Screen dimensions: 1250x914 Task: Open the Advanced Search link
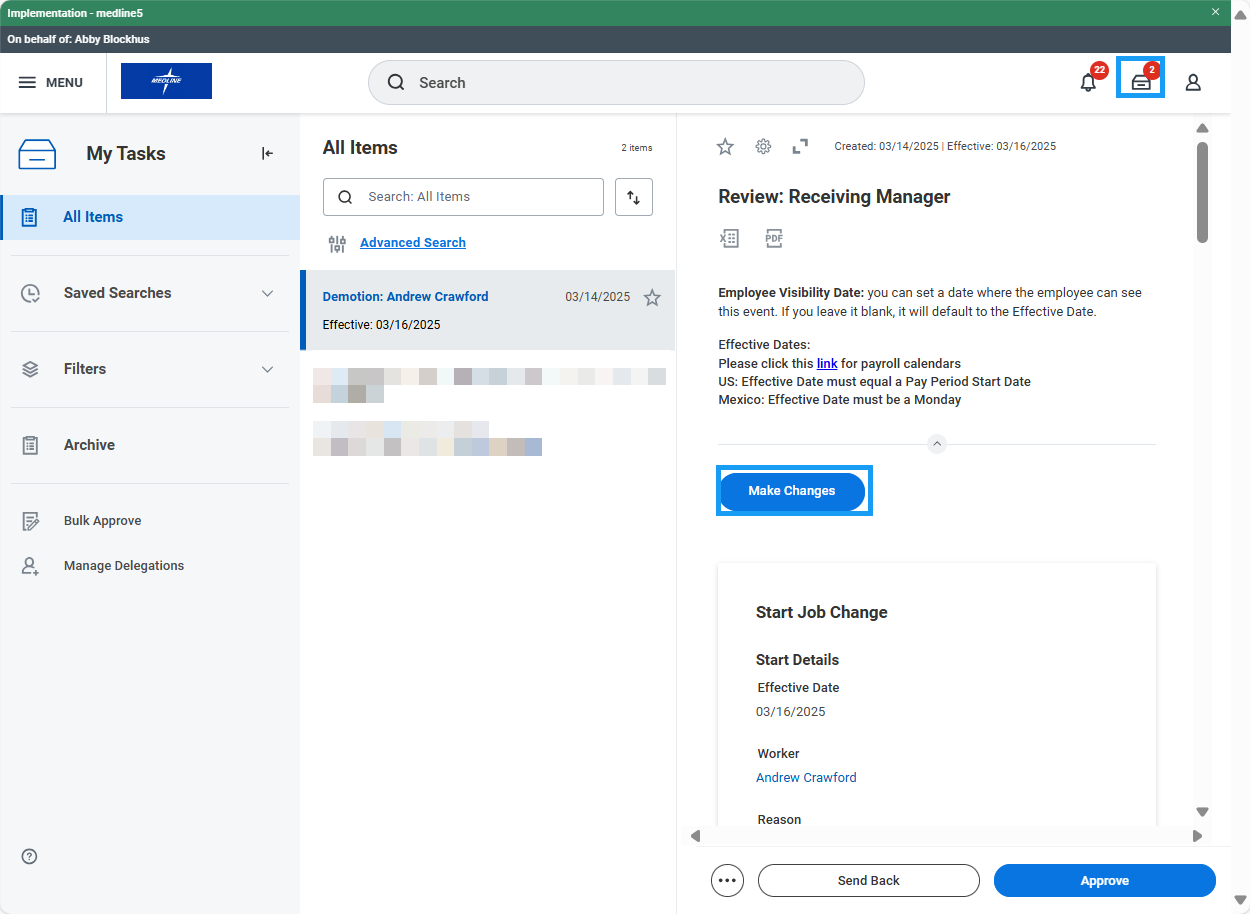point(412,243)
